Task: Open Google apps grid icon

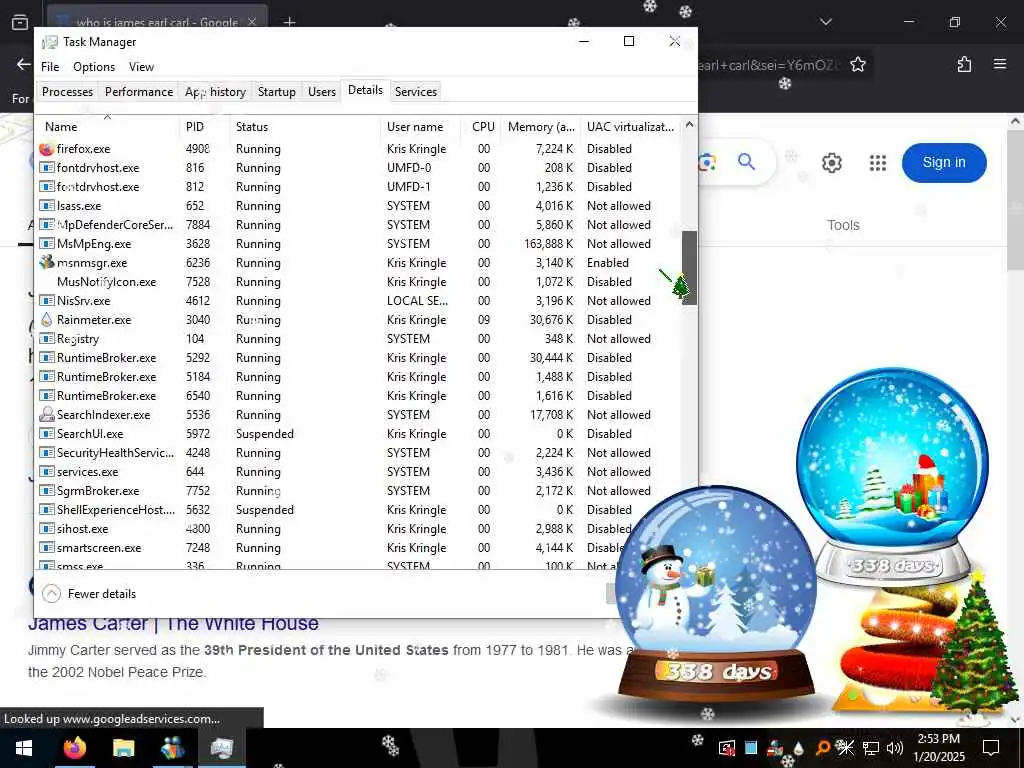Action: 878,163
